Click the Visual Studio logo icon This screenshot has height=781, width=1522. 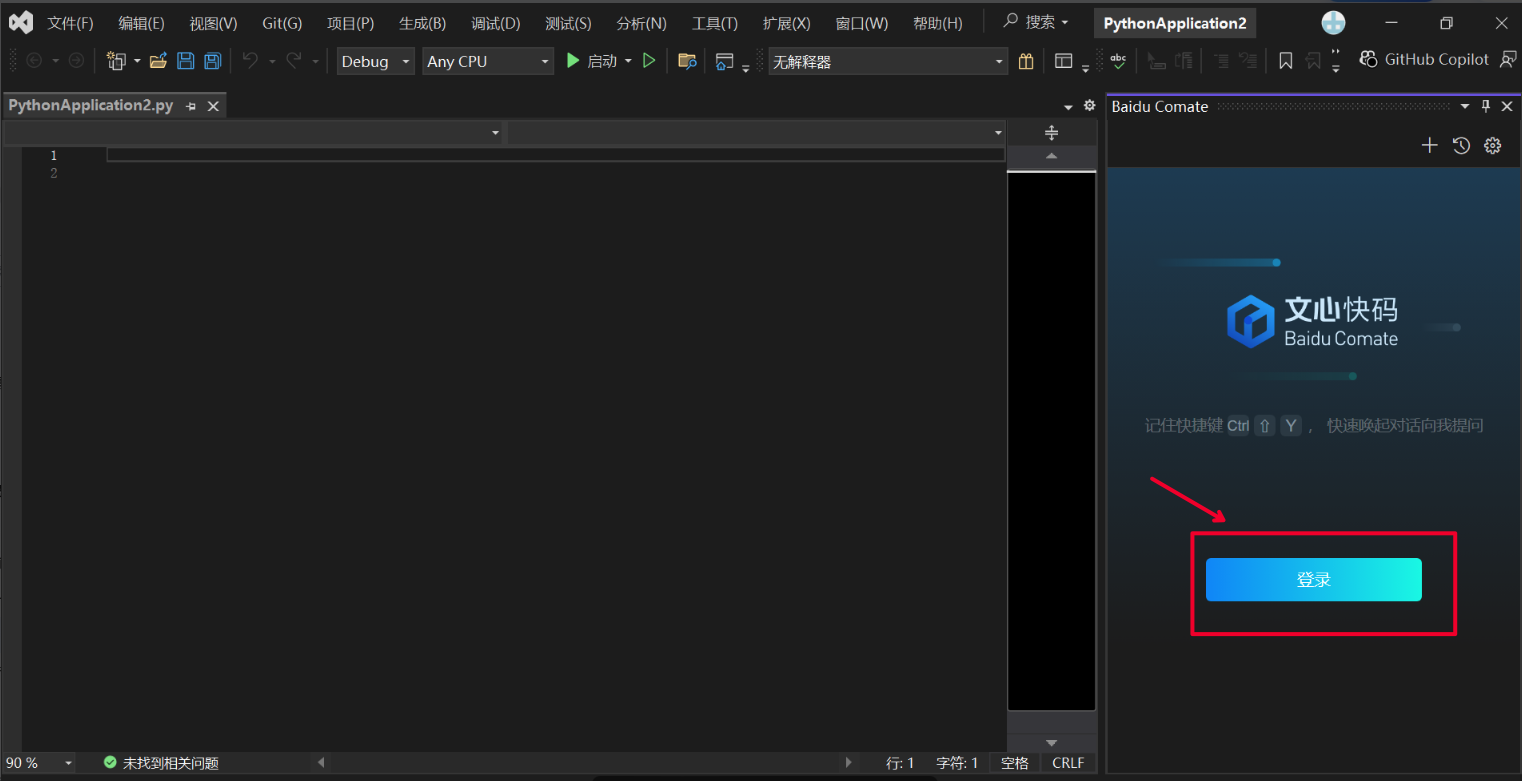[21, 22]
